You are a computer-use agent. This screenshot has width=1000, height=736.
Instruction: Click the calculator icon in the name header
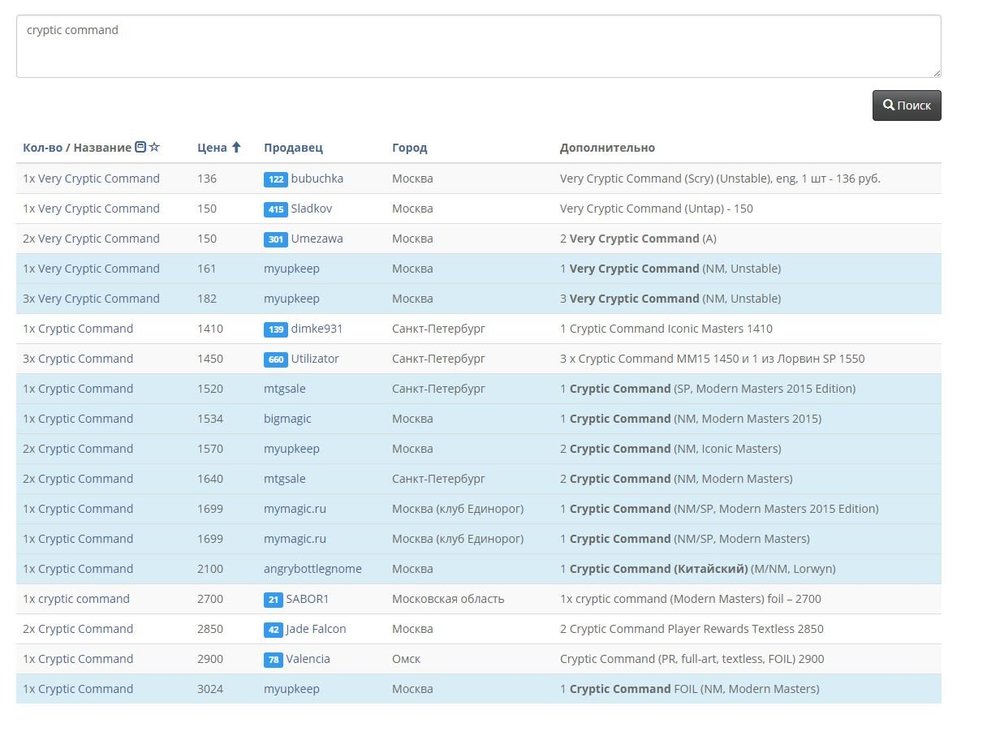(140, 148)
